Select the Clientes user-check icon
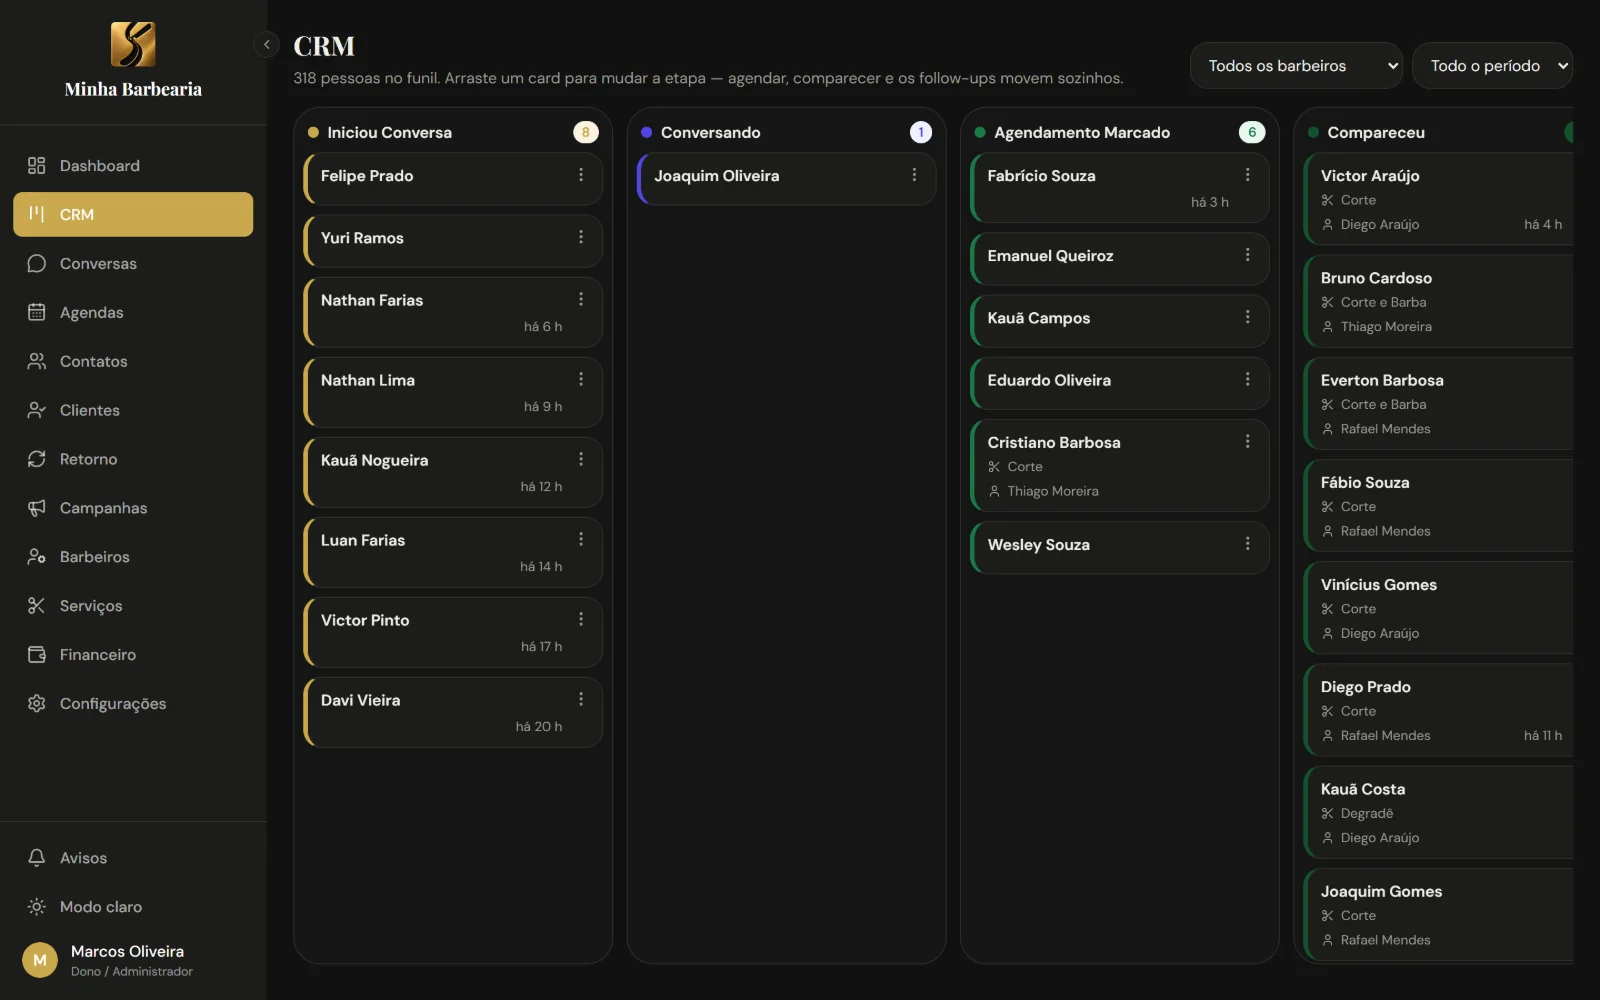The width and height of the screenshot is (1600, 1000). coord(37,410)
